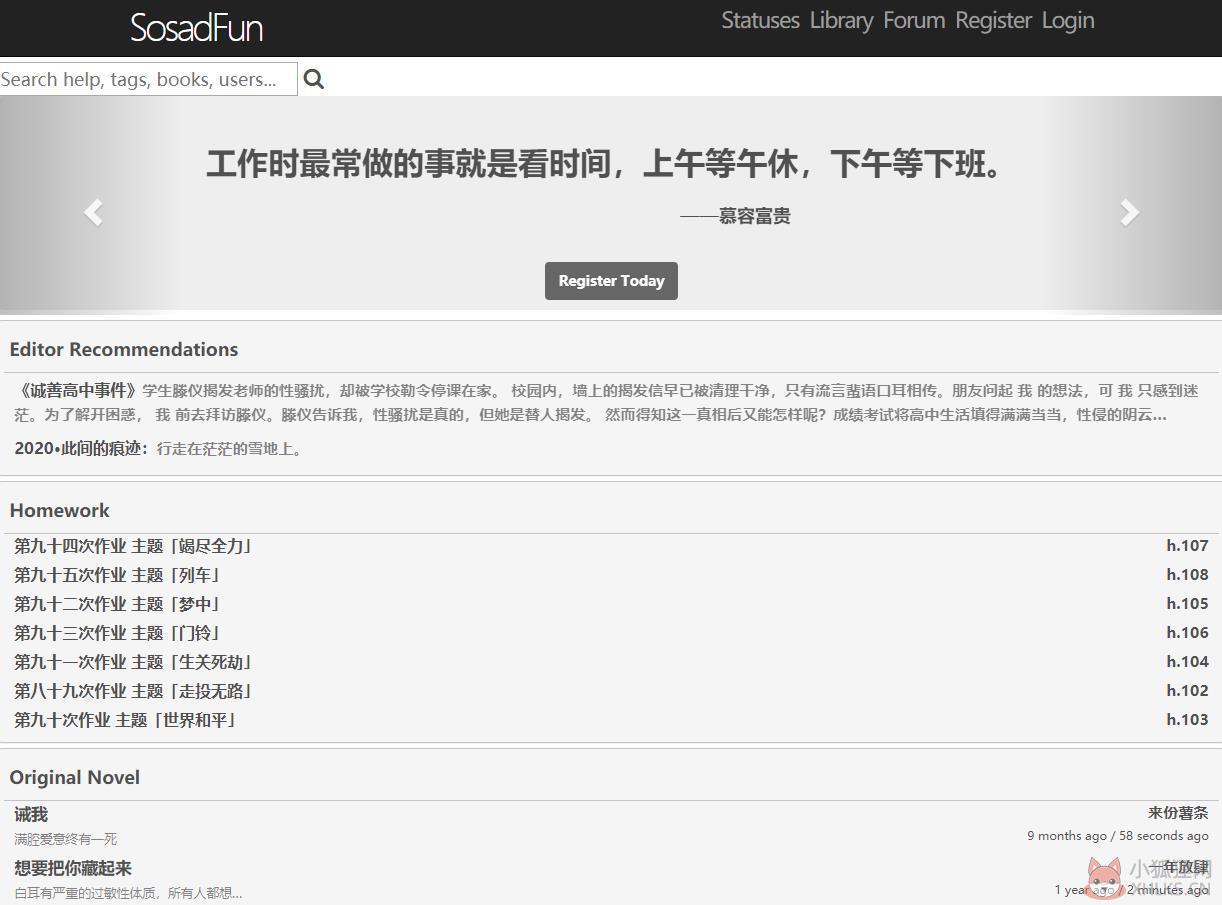
Task: Click the h.104 label
Action: (x=1187, y=662)
